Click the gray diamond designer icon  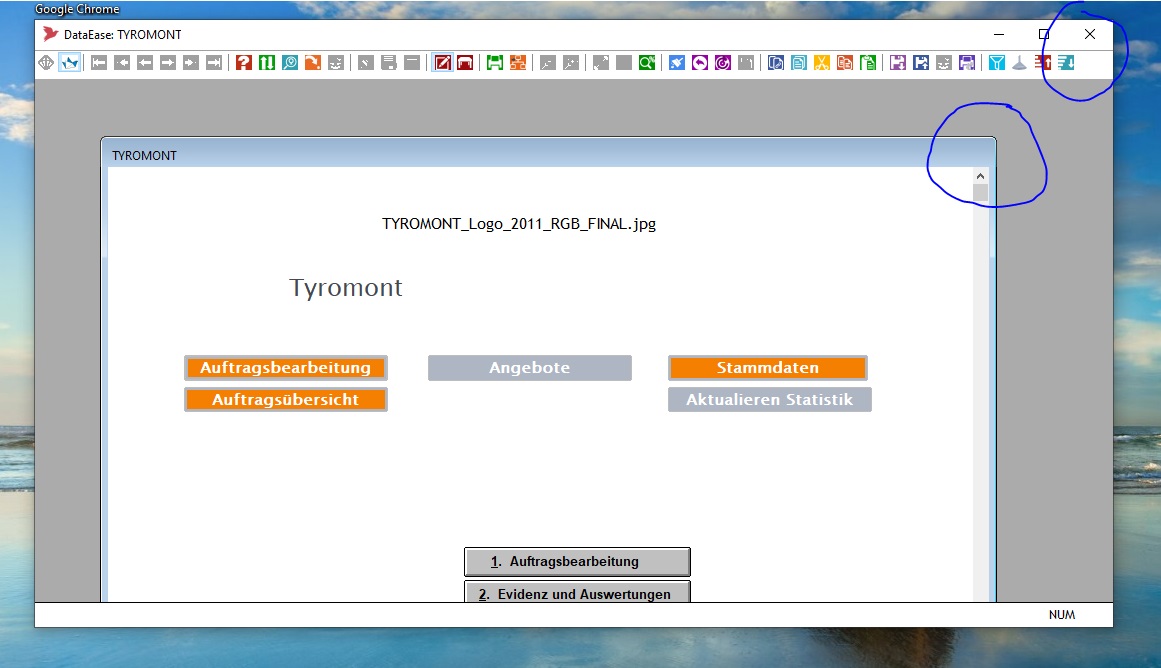[46, 63]
